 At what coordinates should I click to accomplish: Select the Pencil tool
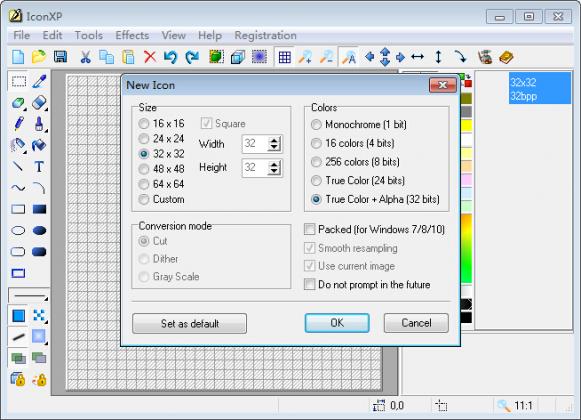click(x=18, y=123)
